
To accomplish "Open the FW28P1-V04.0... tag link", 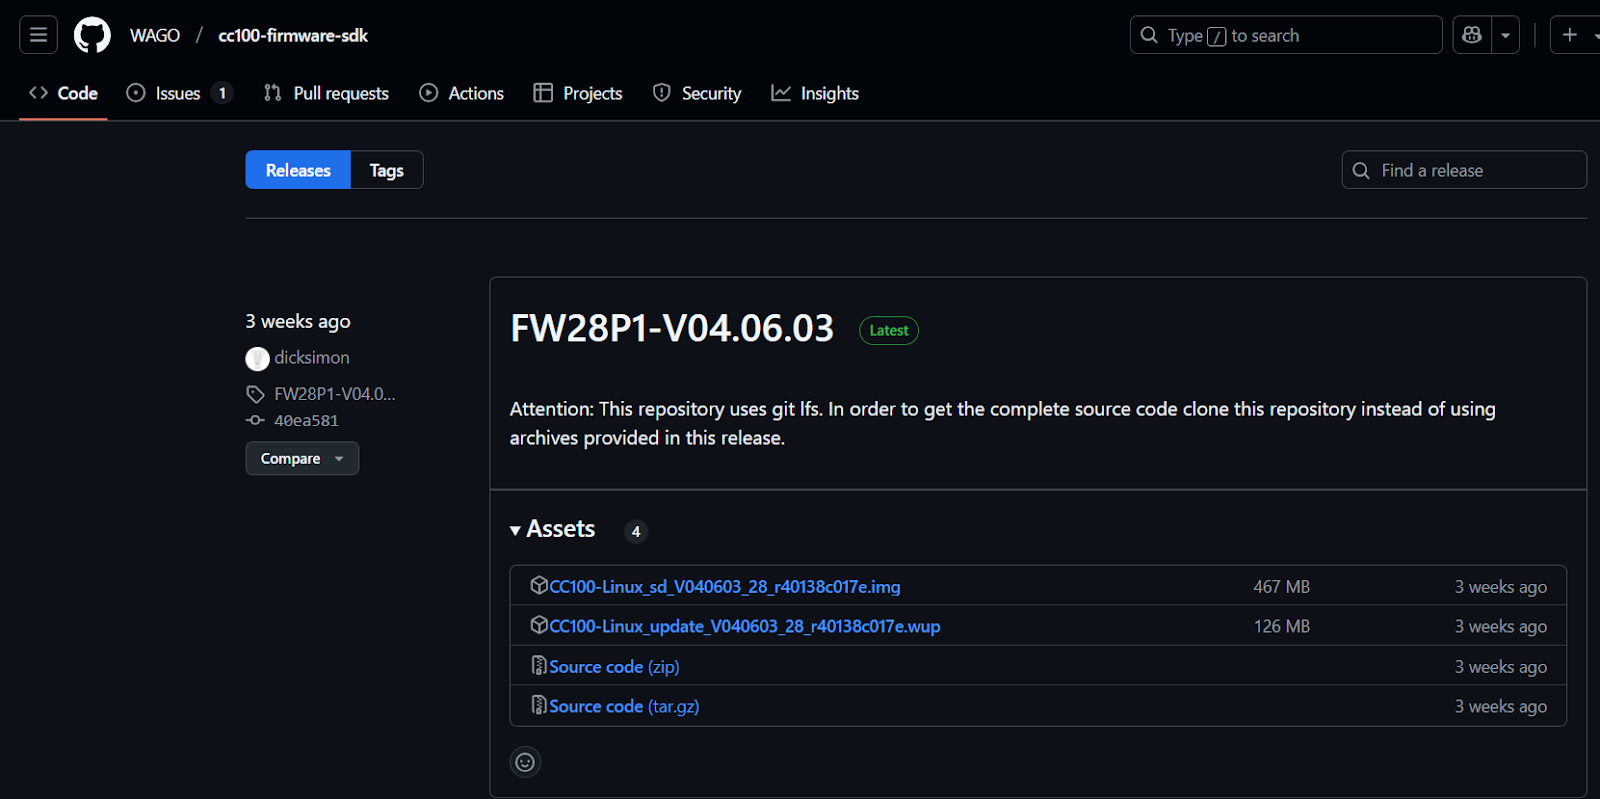I will (x=335, y=394).
